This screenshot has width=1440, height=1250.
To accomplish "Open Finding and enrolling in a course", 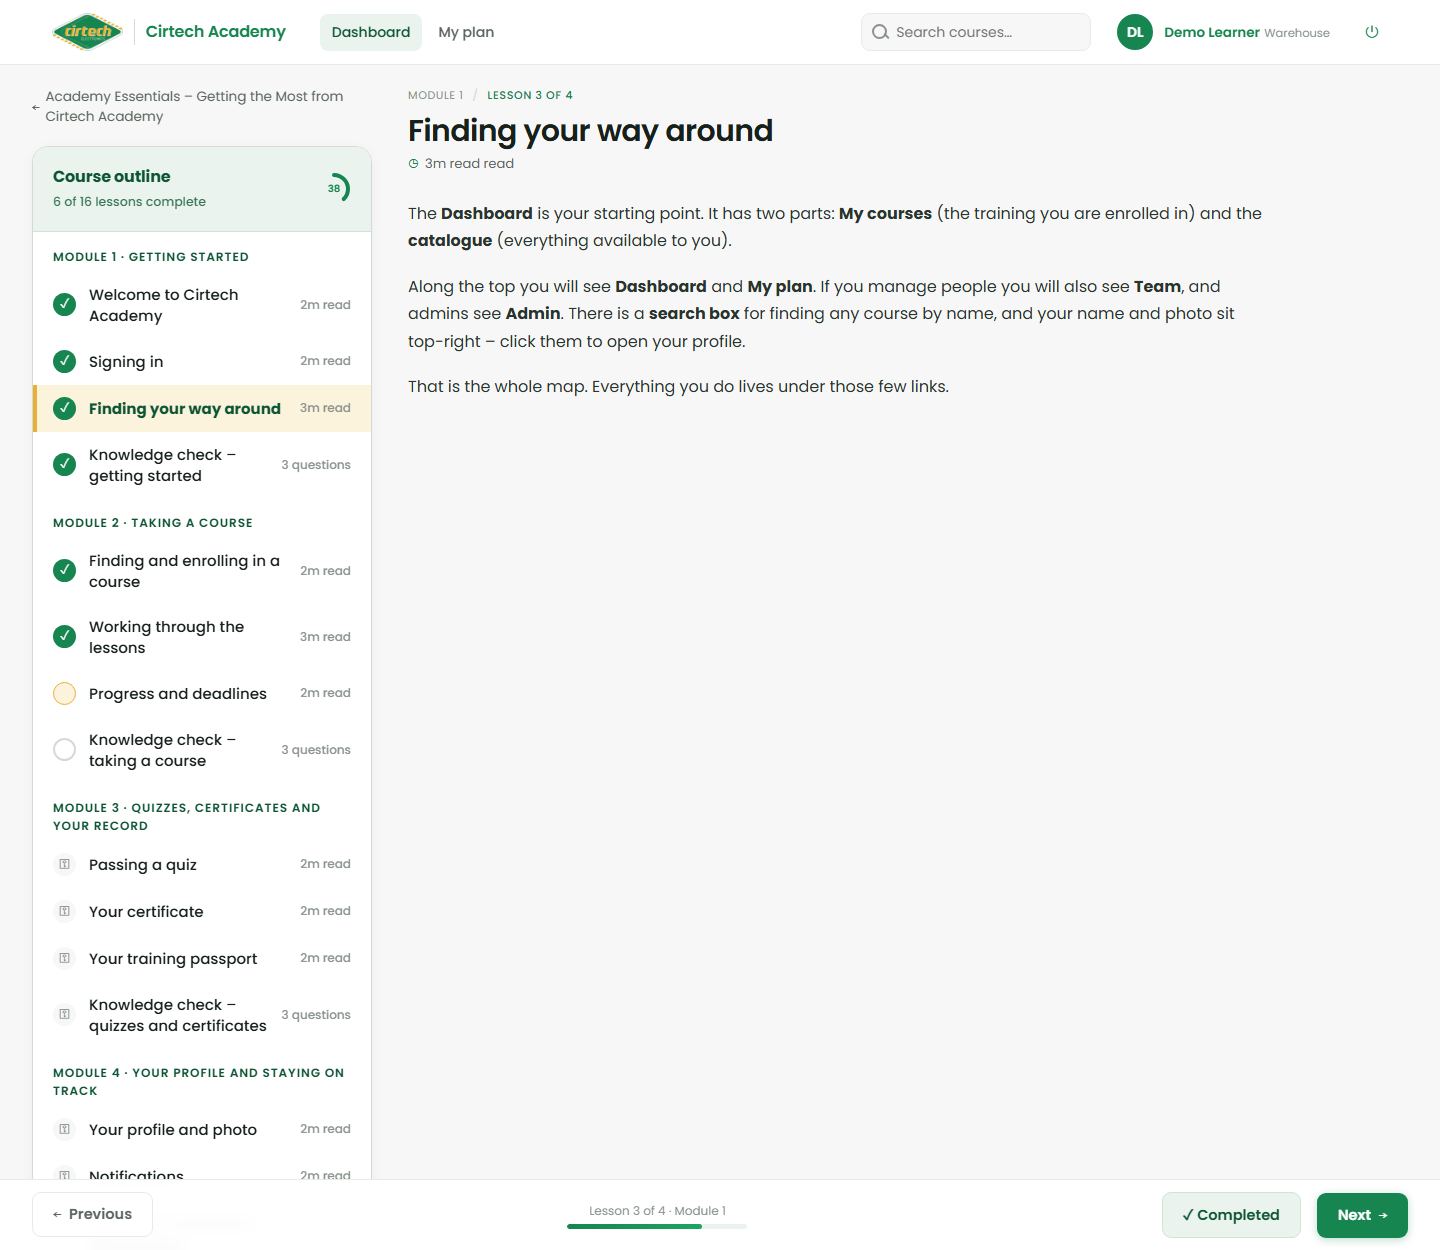I will [x=202, y=571].
